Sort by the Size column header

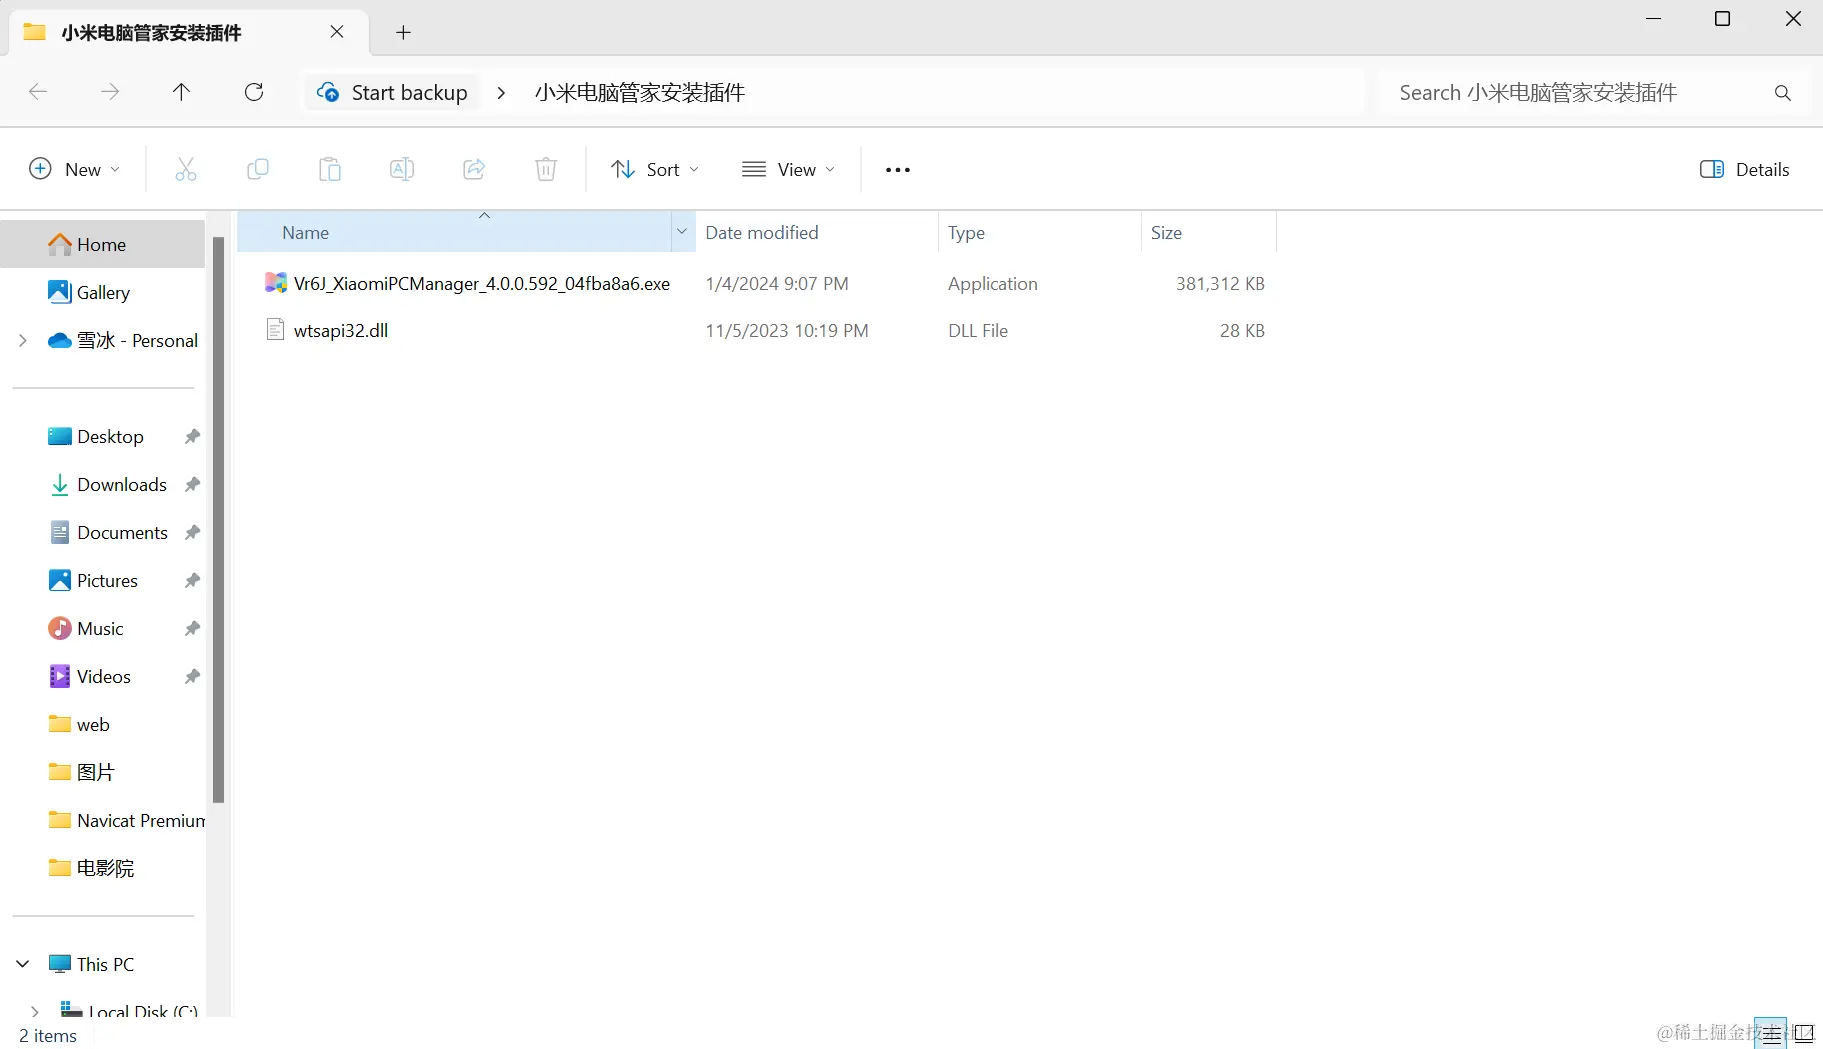click(1208, 232)
